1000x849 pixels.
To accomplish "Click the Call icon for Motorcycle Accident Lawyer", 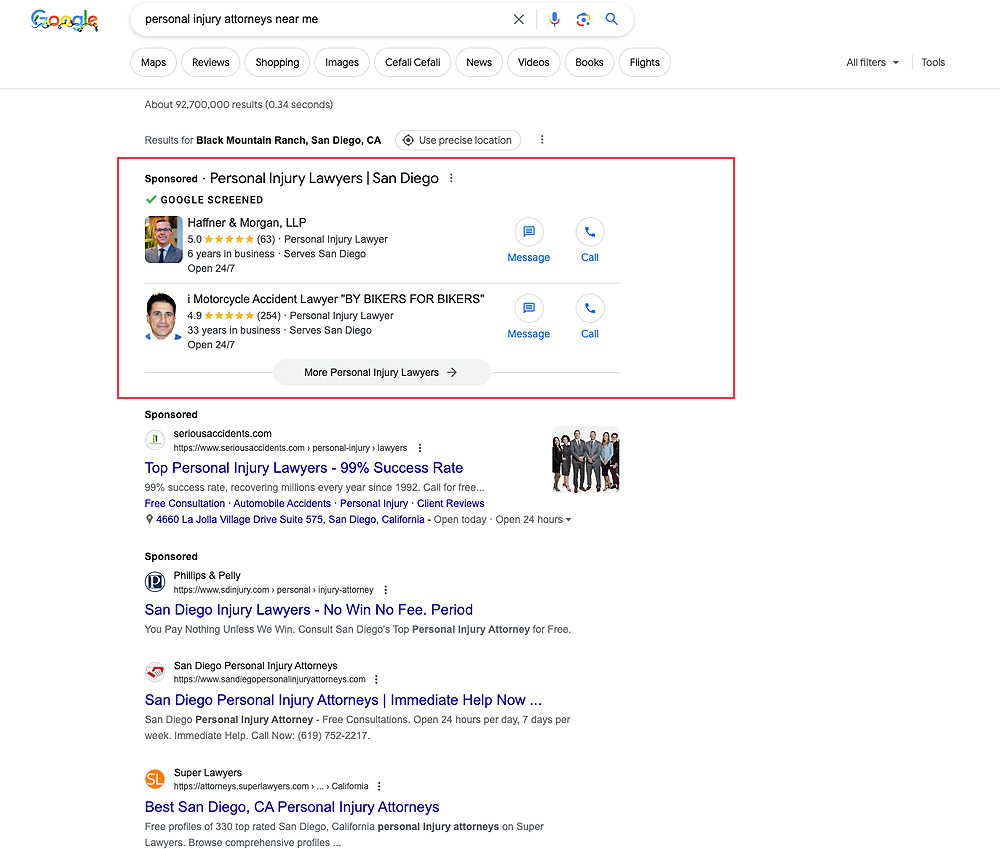I will [590, 308].
